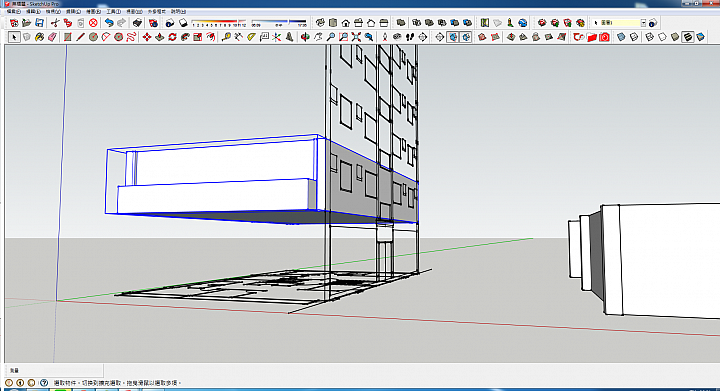Select the Tape Measure tool
The width and height of the screenshot is (720, 391).
tap(226, 37)
